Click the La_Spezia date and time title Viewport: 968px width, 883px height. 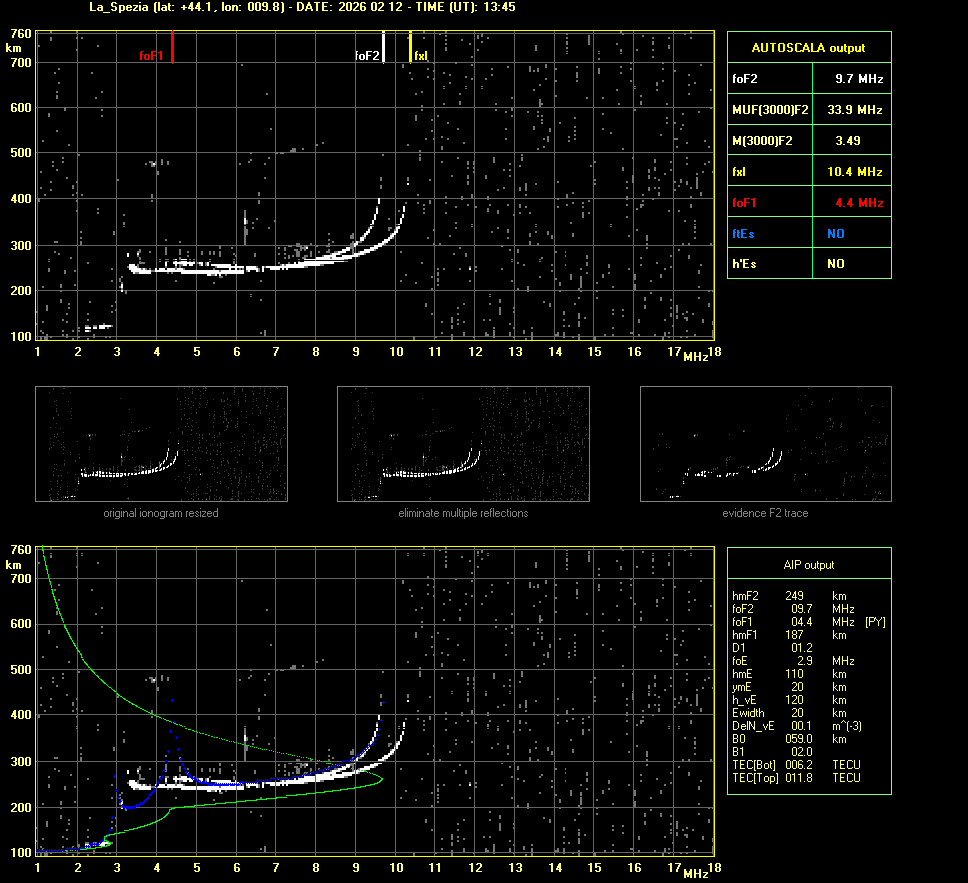302,7
